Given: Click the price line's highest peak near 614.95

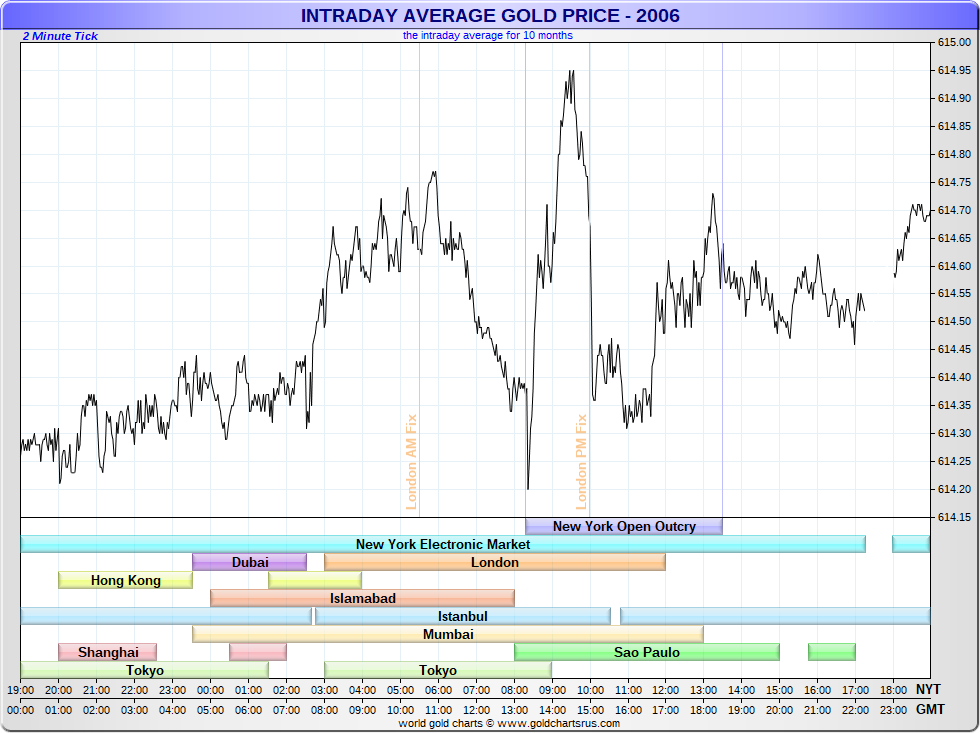Looking at the screenshot, I should [x=571, y=71].
